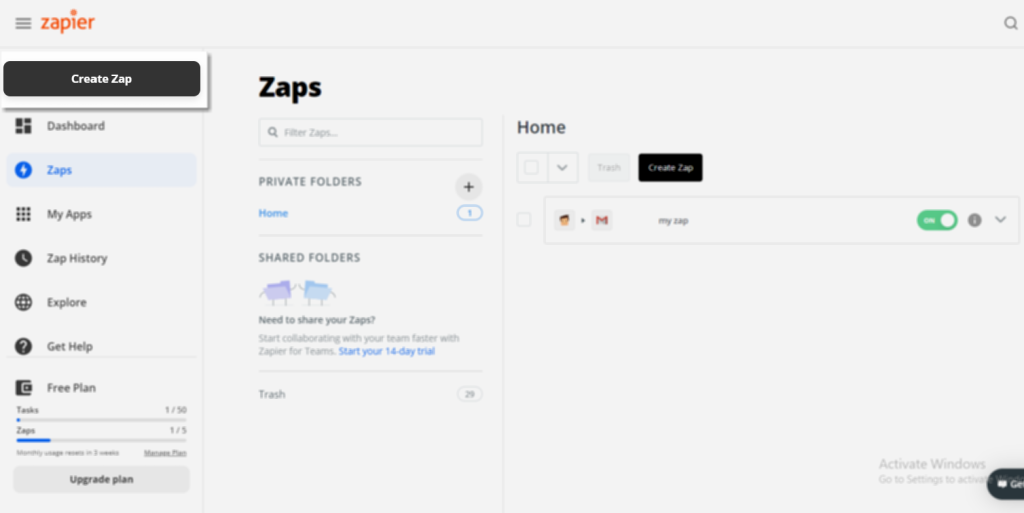
Task: Follow the Start your 14-day trial link
Action: 386,352
